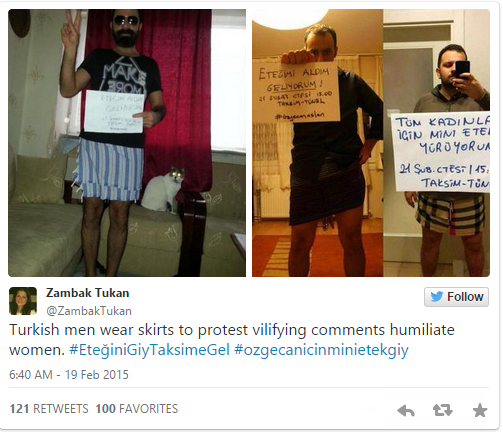Open the #EteğiniGiyTaksimeGel hashtag
Viewport: 503px width, 432px height.
pyautogui.click(x=149, y=350)
